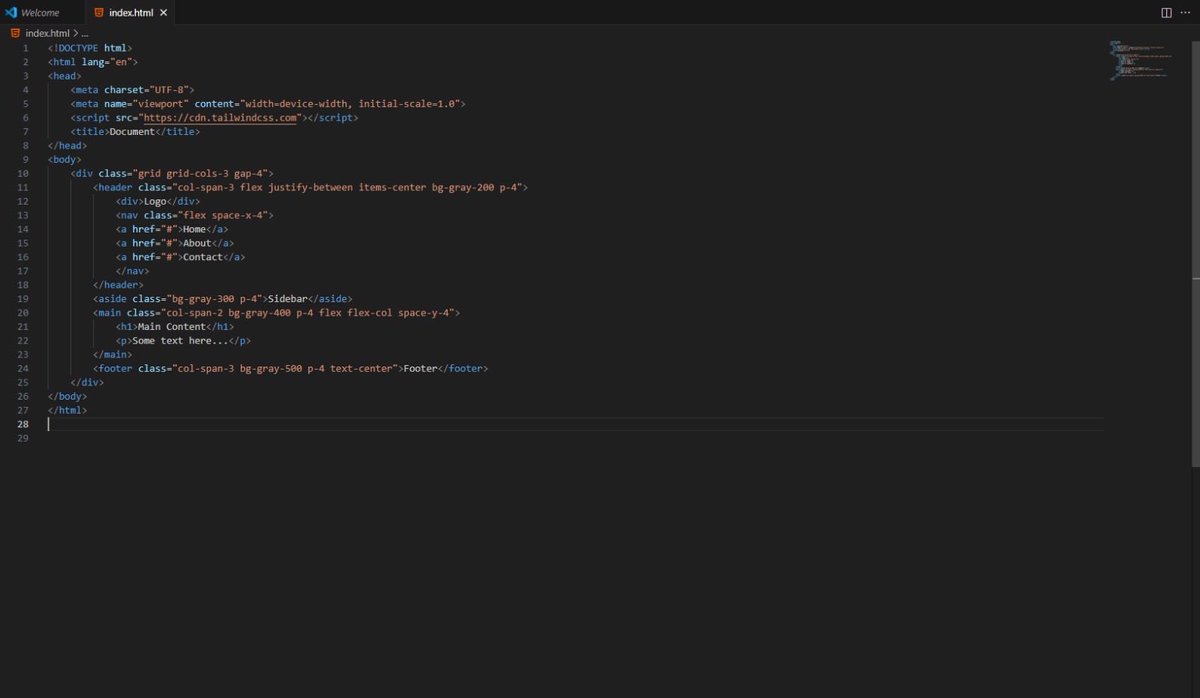The height and width of the screenshot is (698, 1200).
Task: Click the chevron after index.html in breadcrumbs
Action: click(74, 32)
